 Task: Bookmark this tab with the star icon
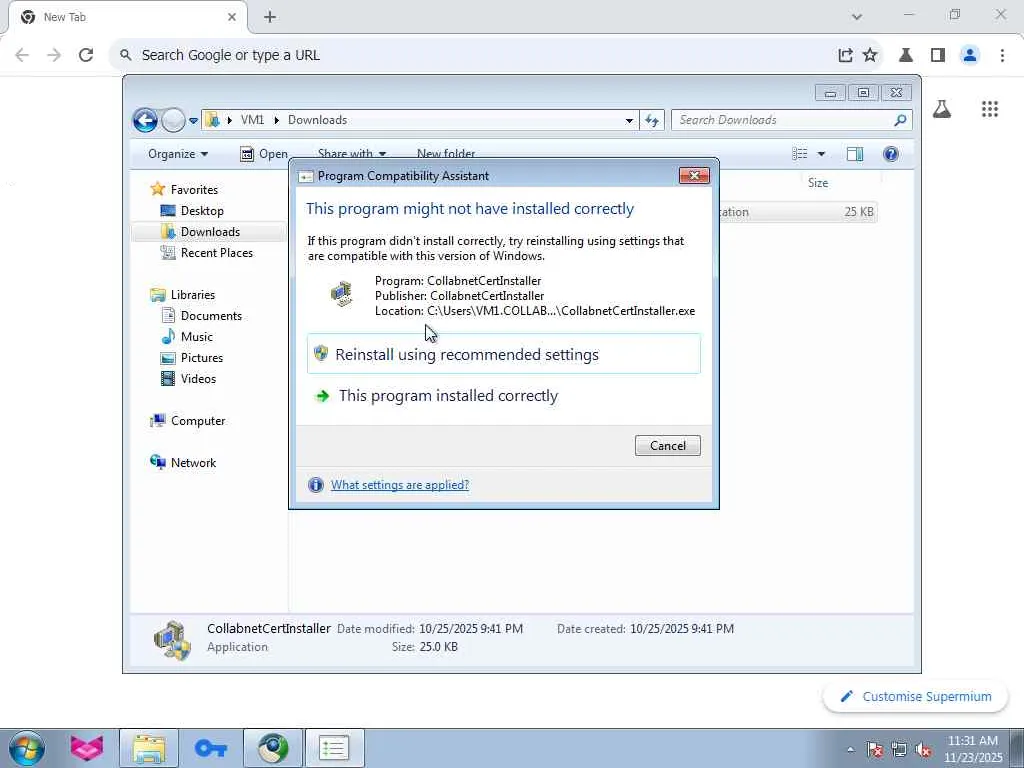870,55
